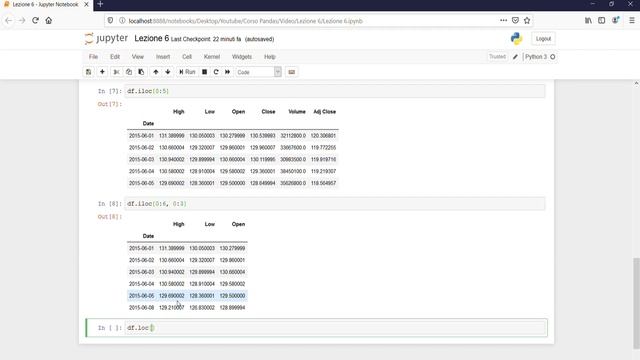
Task: Click the Out[8] output prompt
Action: click(109, 217)
